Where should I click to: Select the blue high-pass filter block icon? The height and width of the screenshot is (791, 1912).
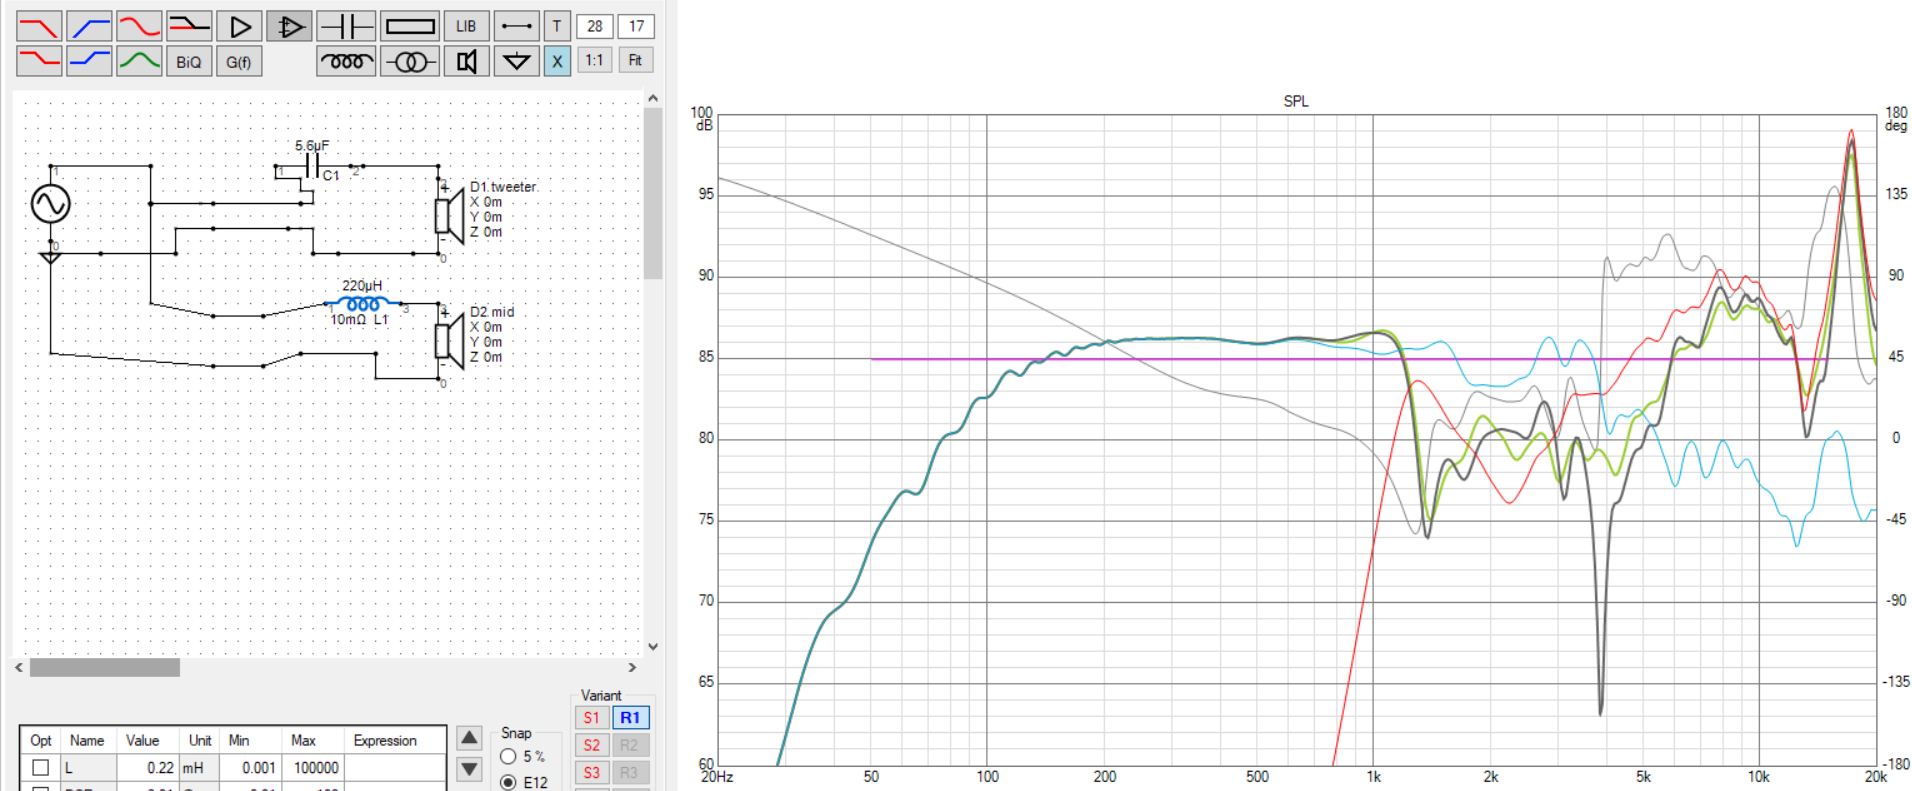point(89,26)
